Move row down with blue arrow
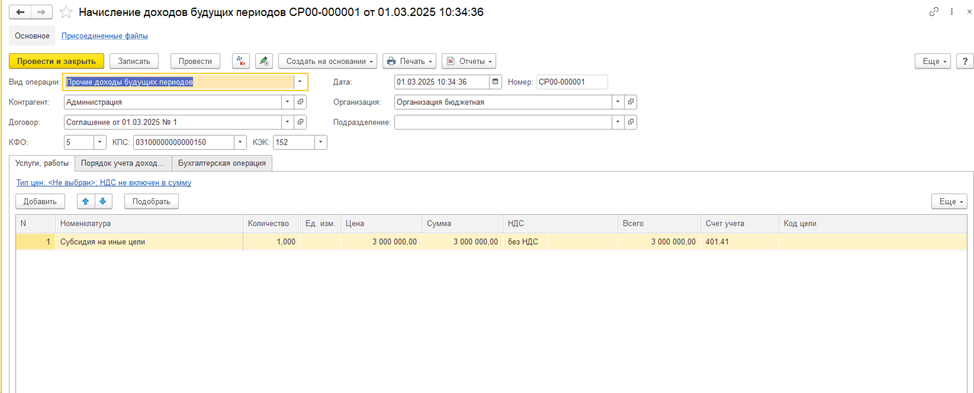974x393 pixels. 103,201
